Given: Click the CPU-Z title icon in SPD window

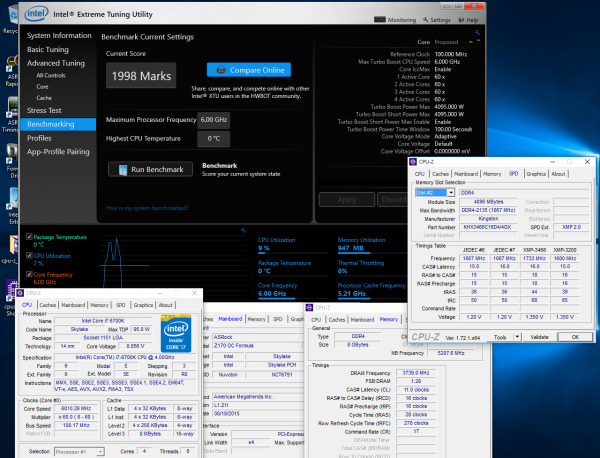Looking at the screenshot, I should (x=413, y=162).
